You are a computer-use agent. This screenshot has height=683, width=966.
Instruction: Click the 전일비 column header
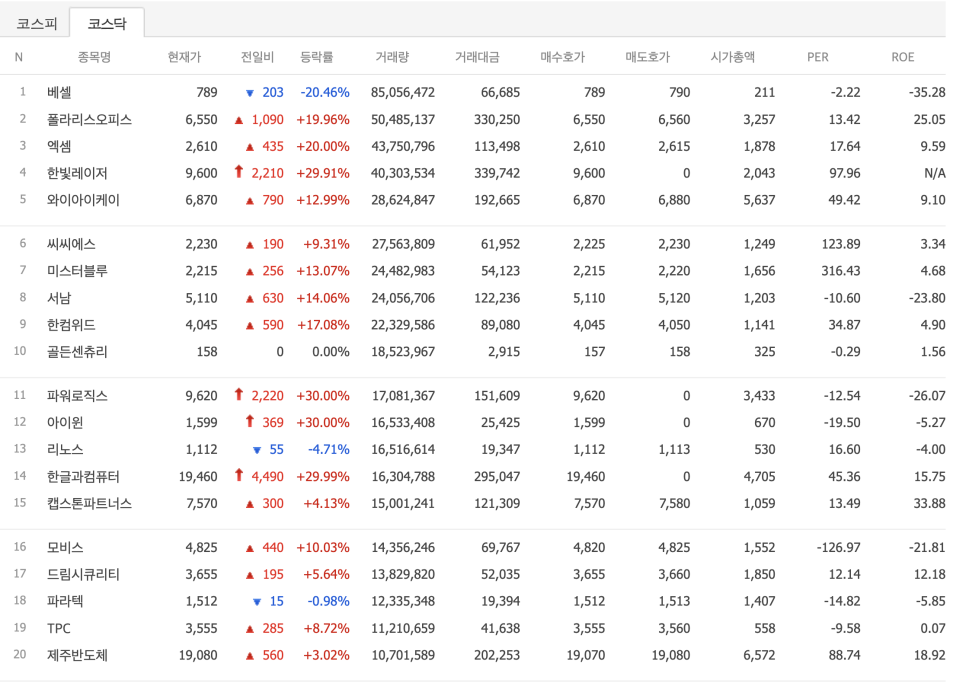tap(257, 57)
